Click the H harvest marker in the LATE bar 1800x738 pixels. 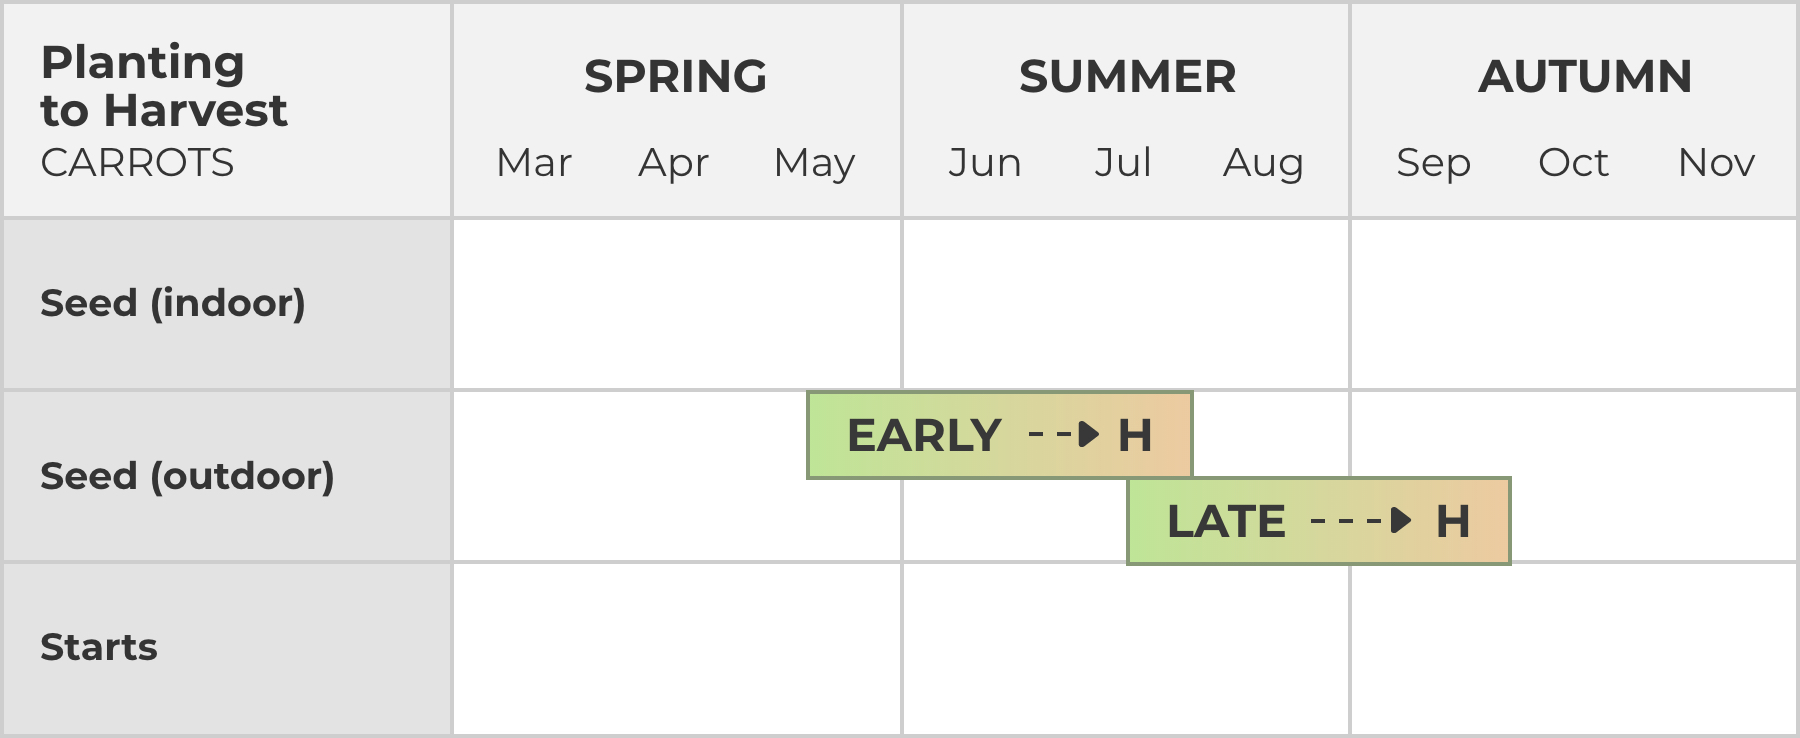(1453, 521)
